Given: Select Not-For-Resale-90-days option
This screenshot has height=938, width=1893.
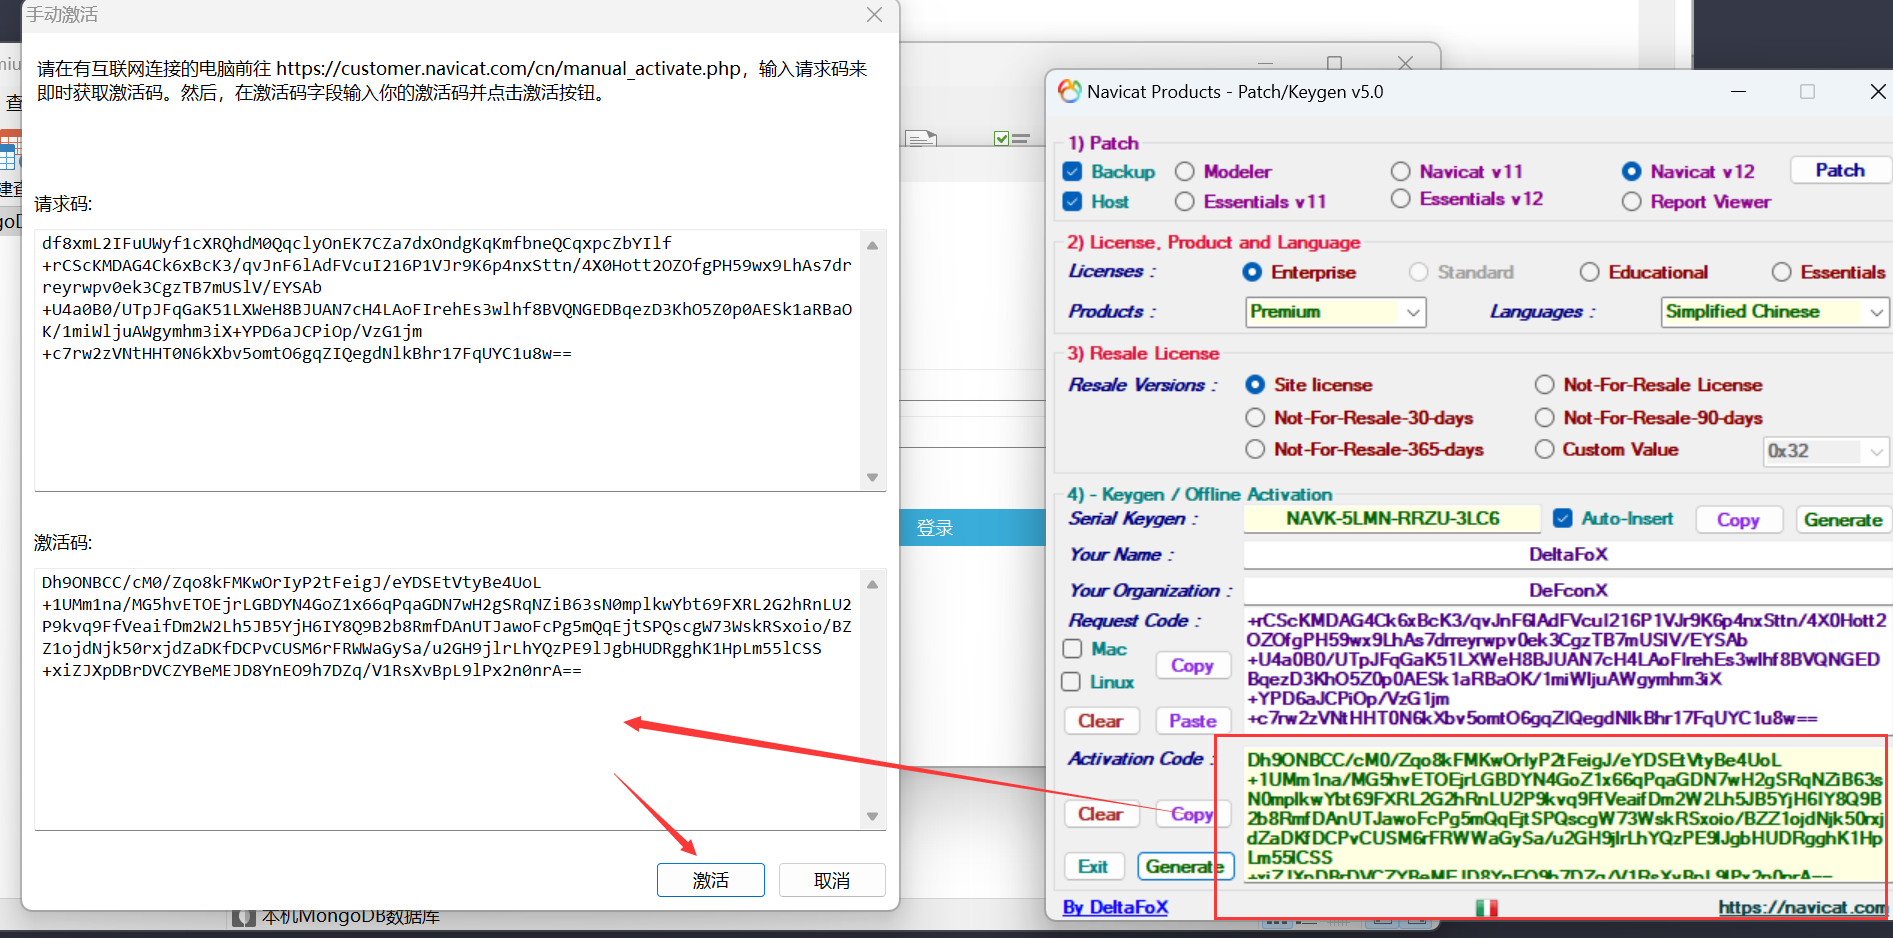Looking at the screenshot, I should coord(1544,417).
